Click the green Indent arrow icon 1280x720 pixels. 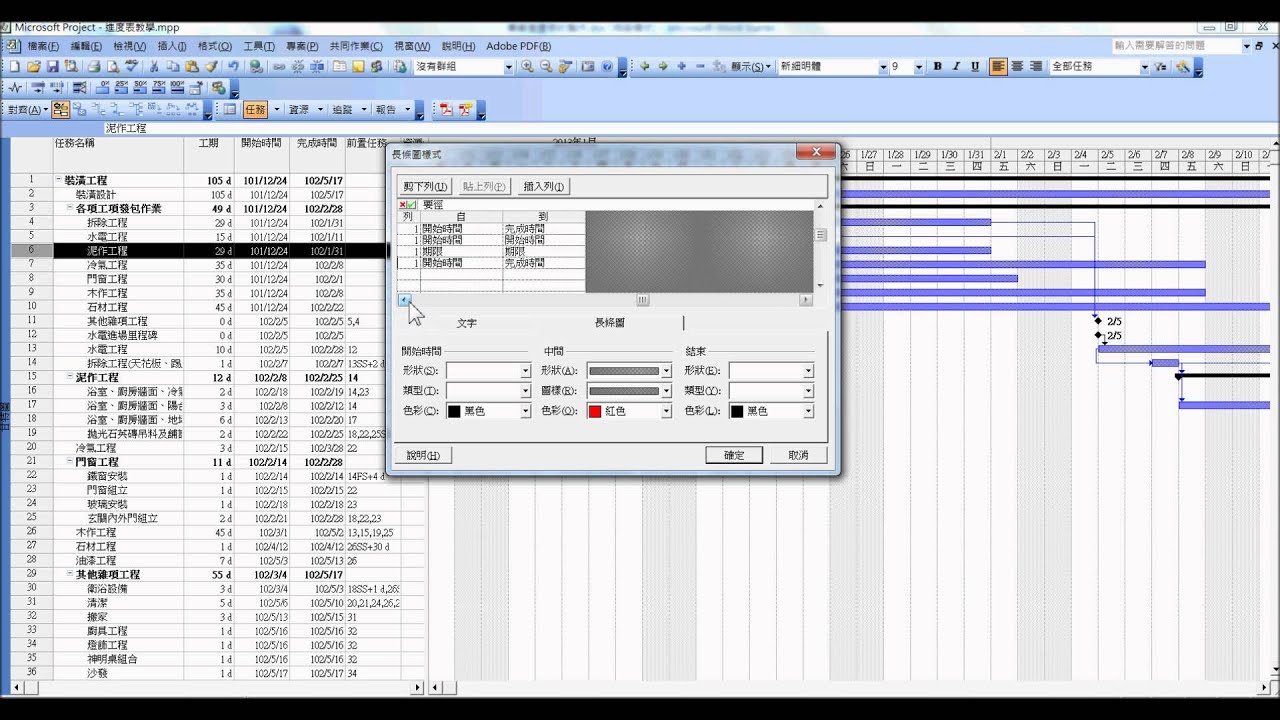pyautogui.click(x=663, y=66)
